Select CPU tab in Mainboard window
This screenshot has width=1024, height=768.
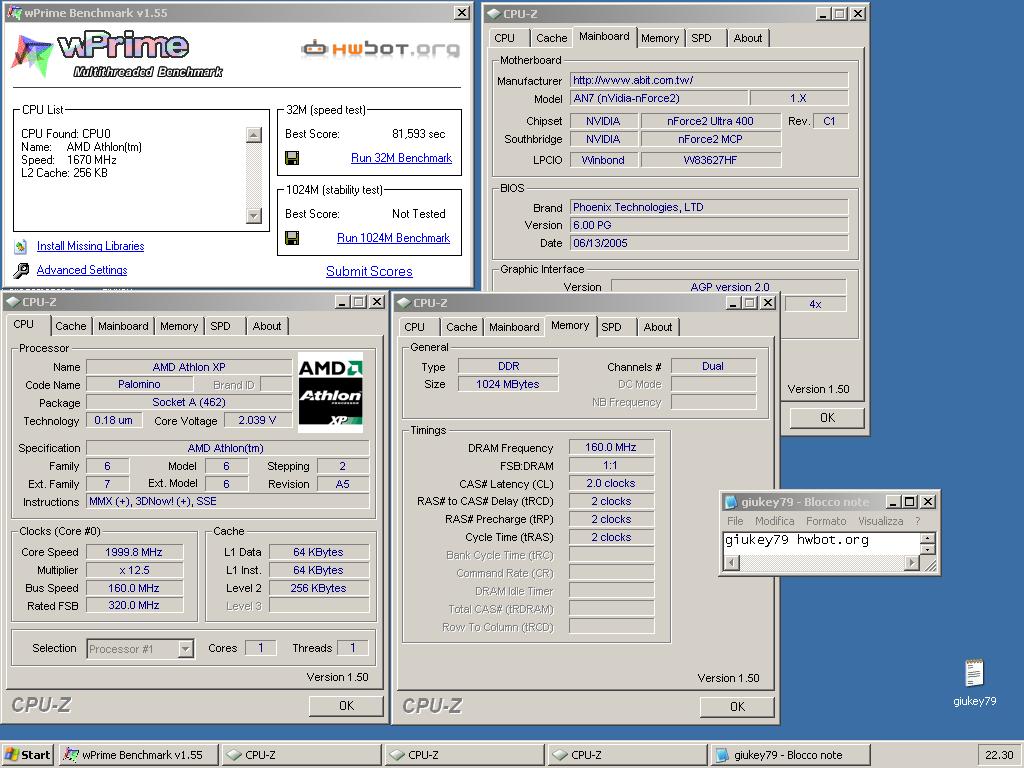504,39
